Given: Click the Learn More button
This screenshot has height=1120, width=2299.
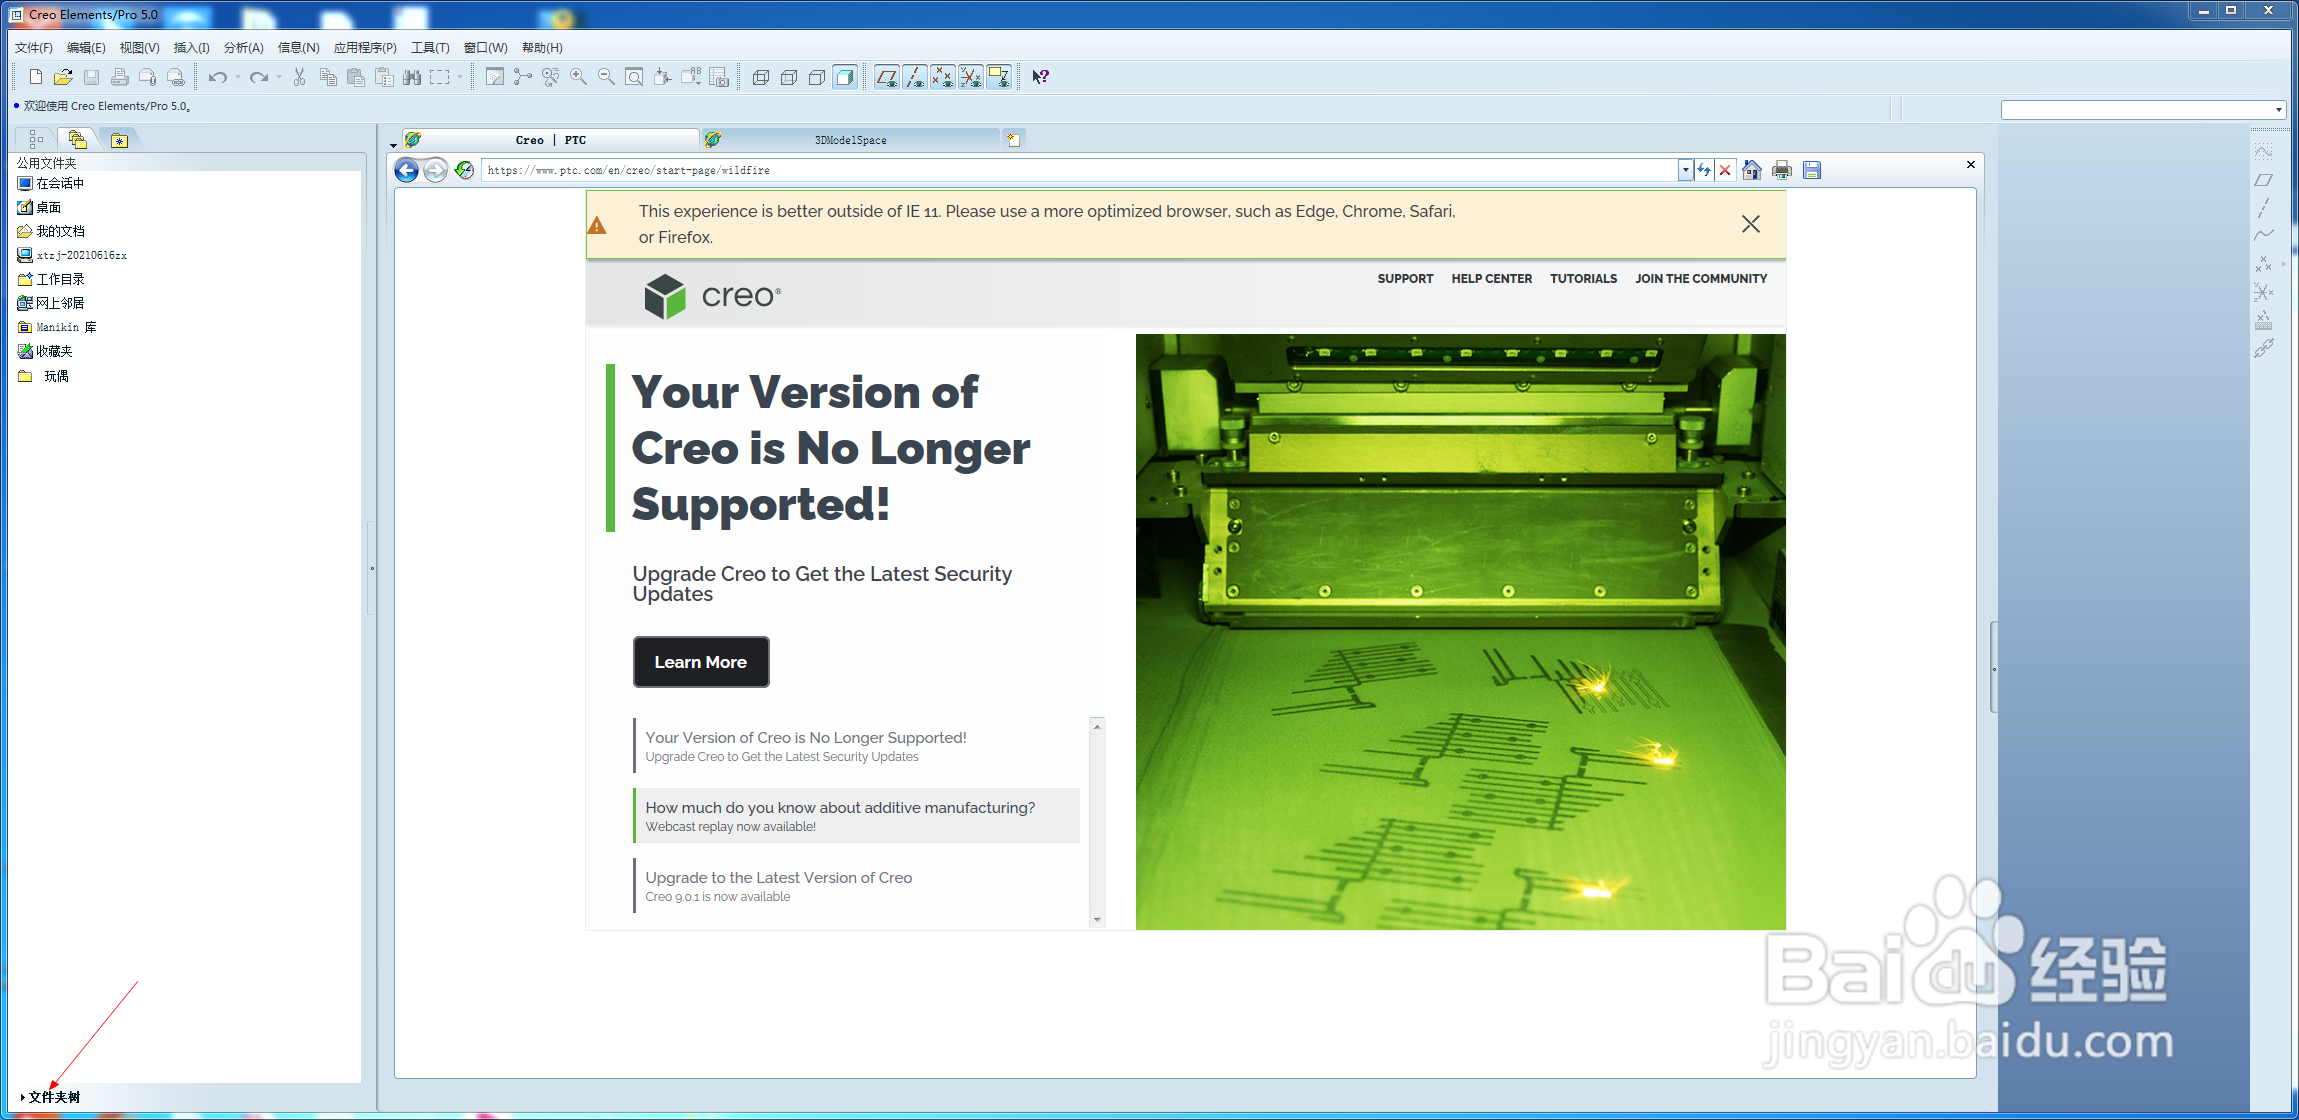Looking at the screenshot, I should 701,662.
